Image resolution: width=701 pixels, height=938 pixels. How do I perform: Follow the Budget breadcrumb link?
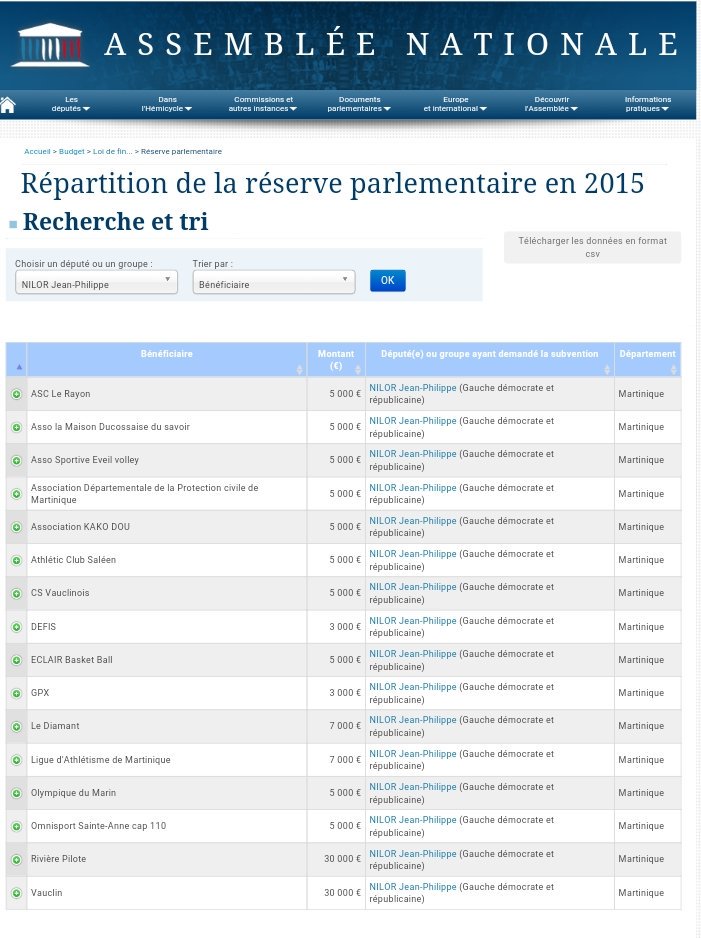(x=72, y=151)
